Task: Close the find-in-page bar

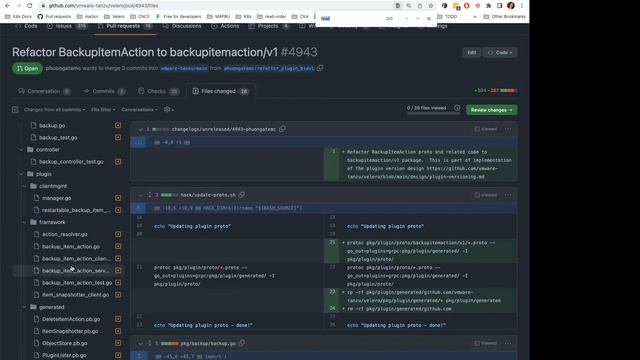Action: click(429, 18)
